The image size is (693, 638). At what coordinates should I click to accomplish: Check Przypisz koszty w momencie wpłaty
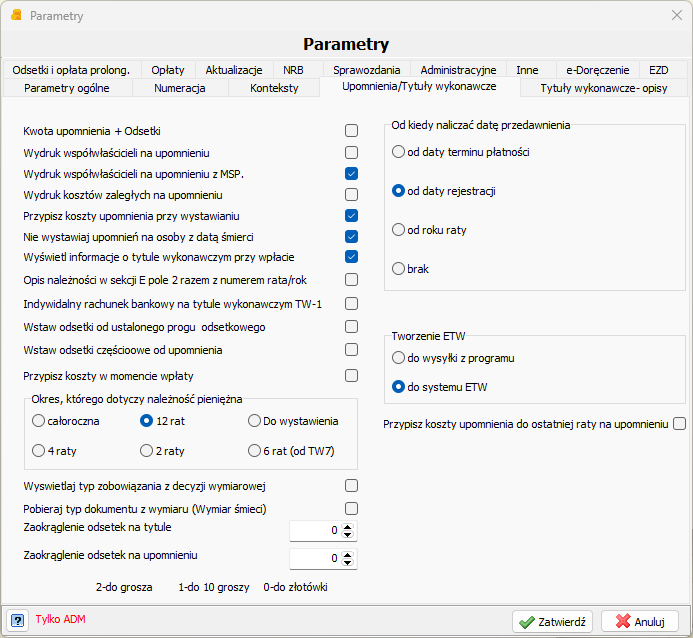pos(351,376)
